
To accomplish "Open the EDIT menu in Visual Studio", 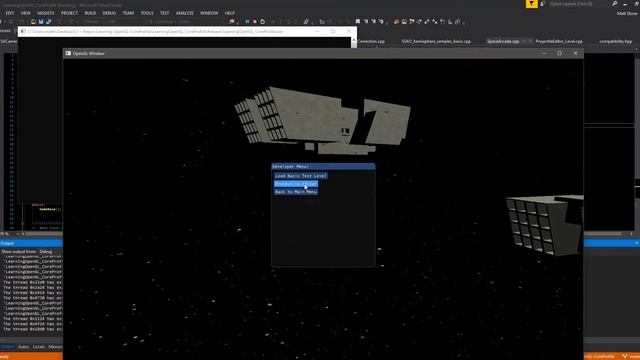I will tap(10, 13).
